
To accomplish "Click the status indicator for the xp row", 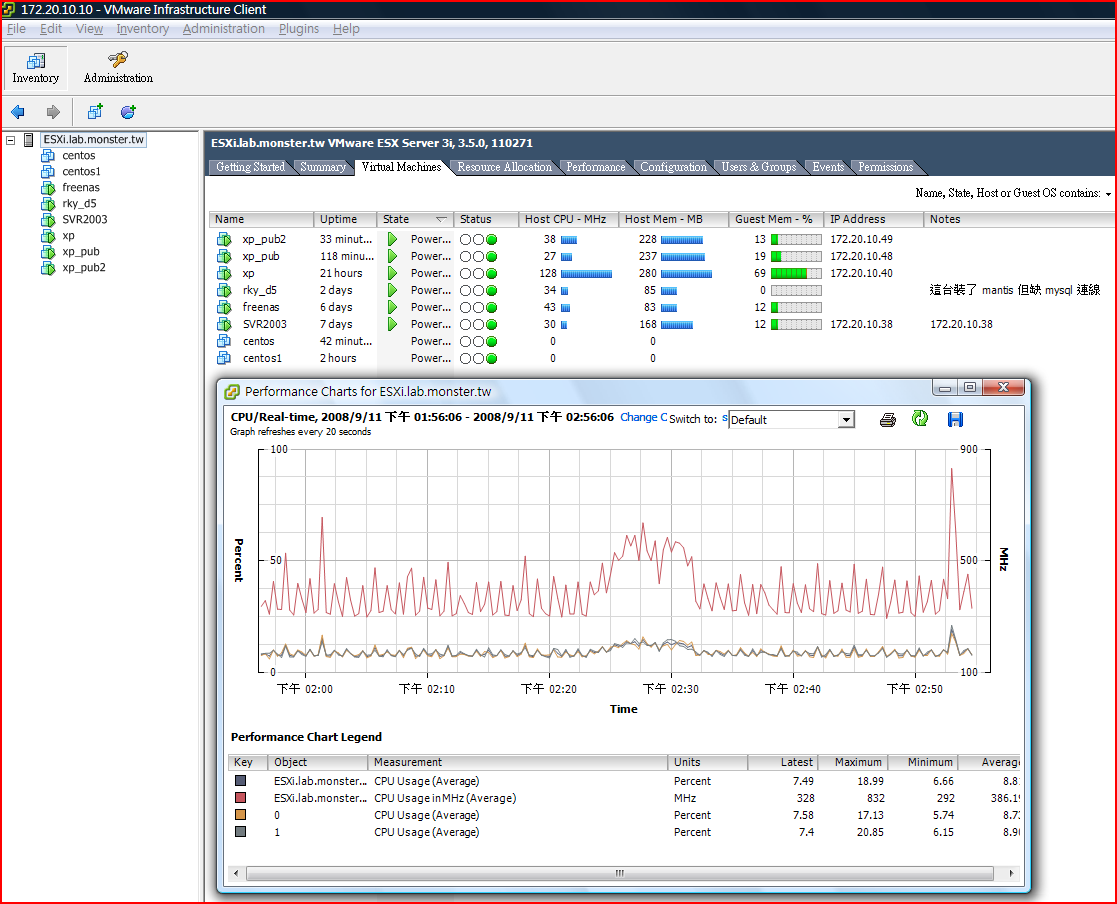I will click(478, 274).
